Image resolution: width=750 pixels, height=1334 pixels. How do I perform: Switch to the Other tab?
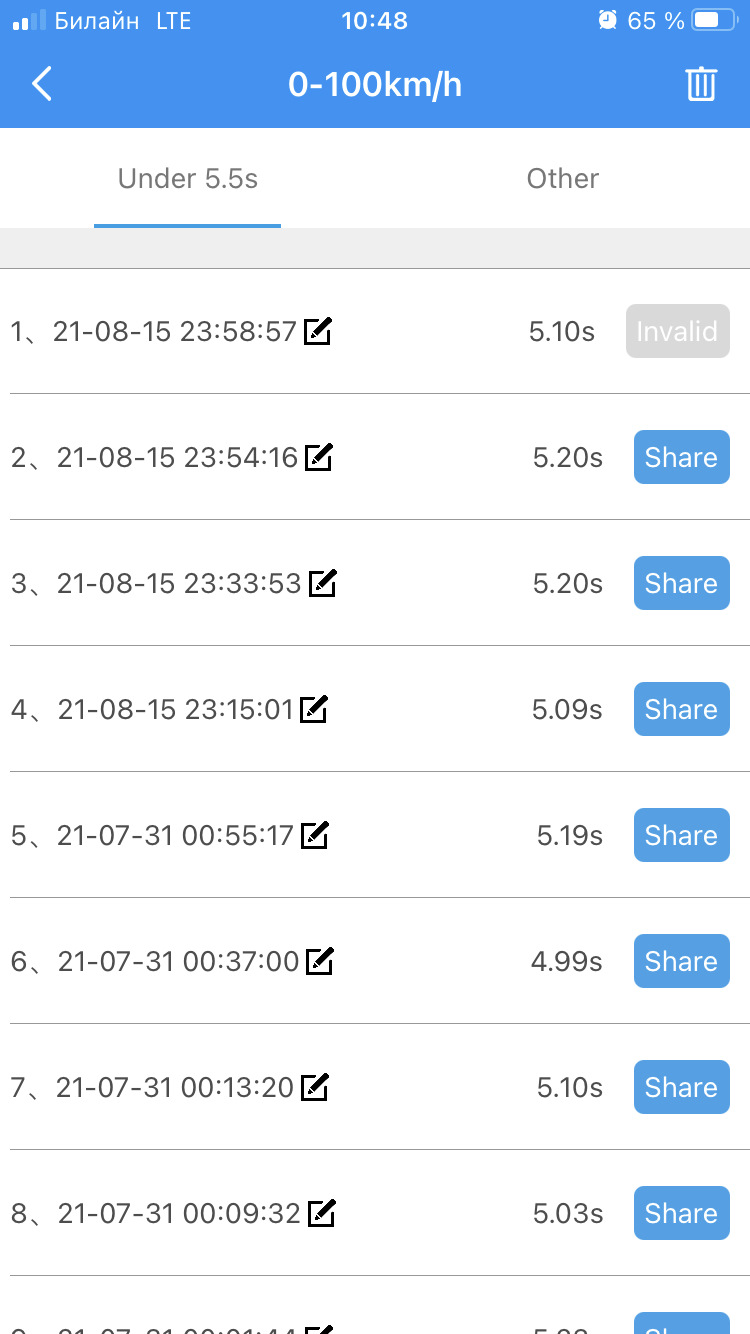562,179
